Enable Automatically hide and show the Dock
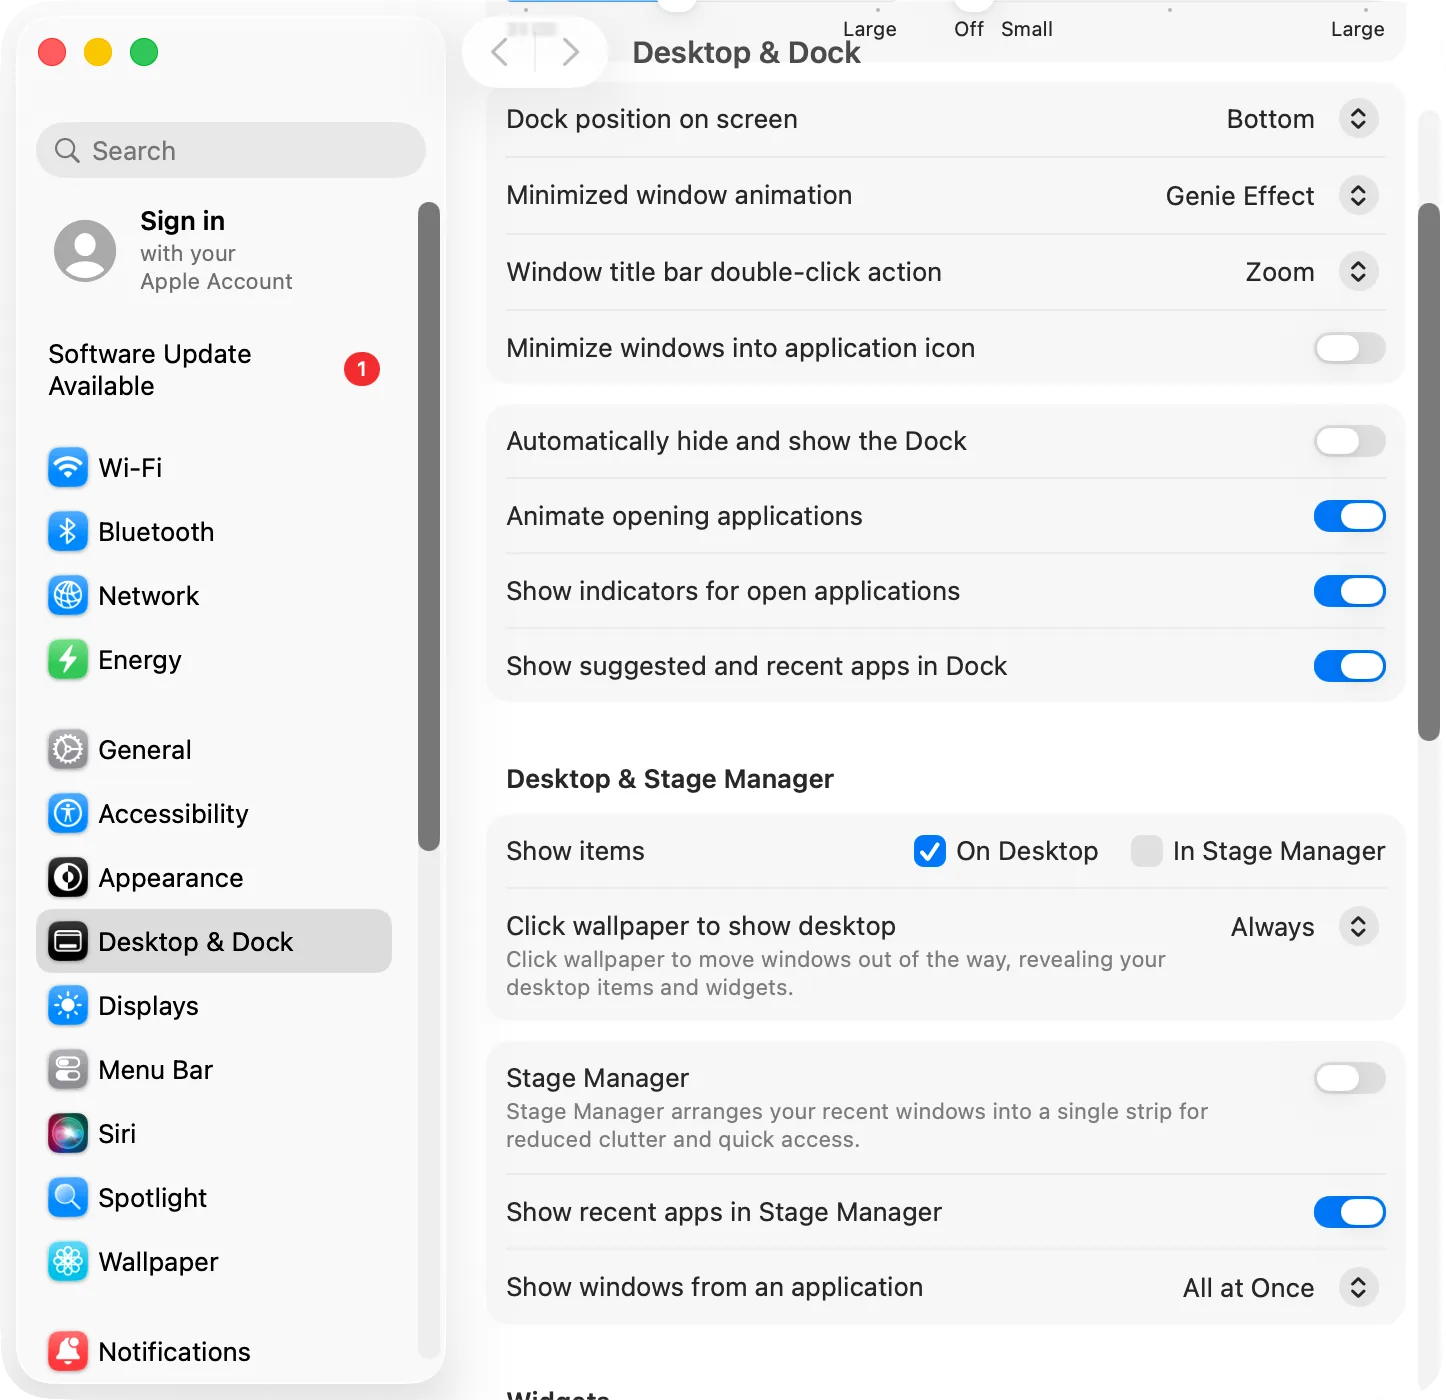 click(1349, 441)
